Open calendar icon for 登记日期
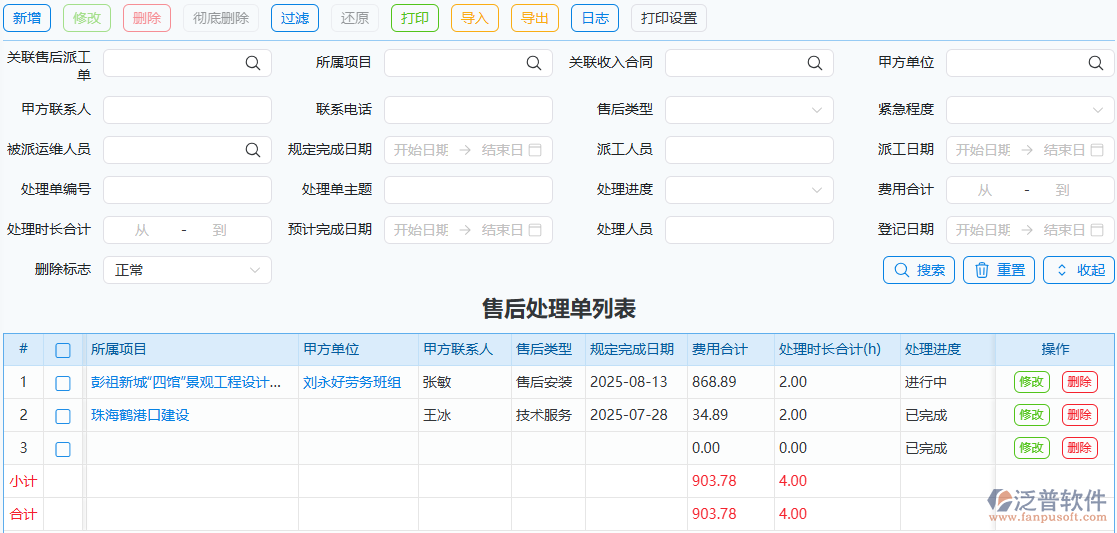 pos(1097,229)
